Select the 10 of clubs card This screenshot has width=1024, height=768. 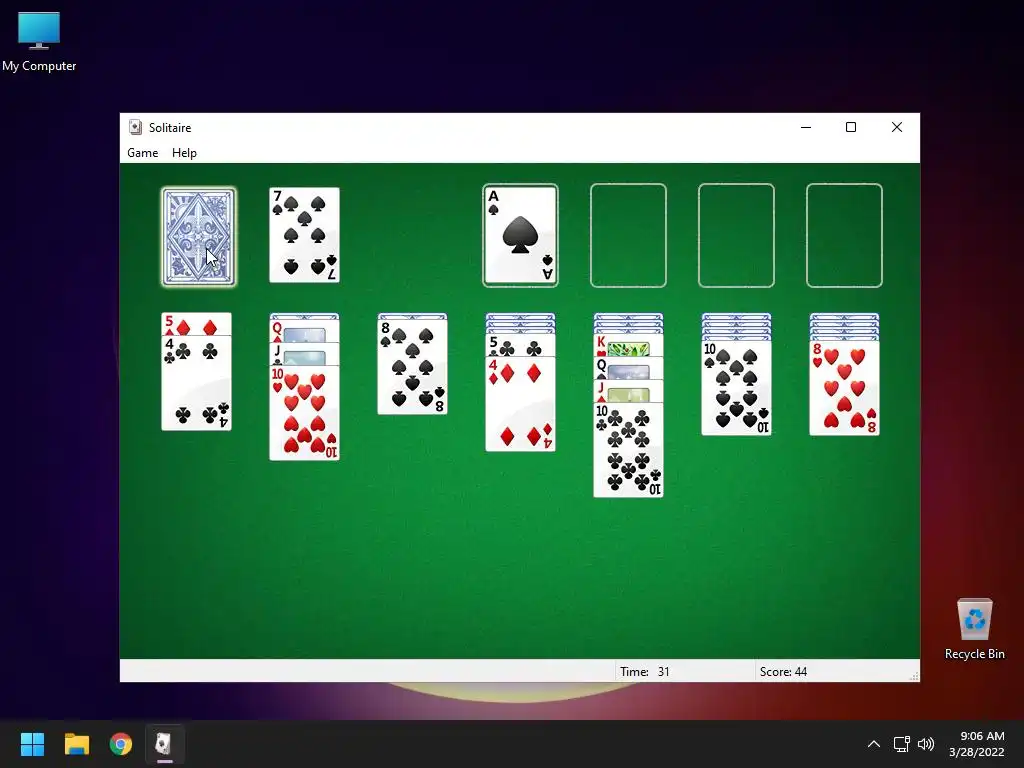coord(628,450)
